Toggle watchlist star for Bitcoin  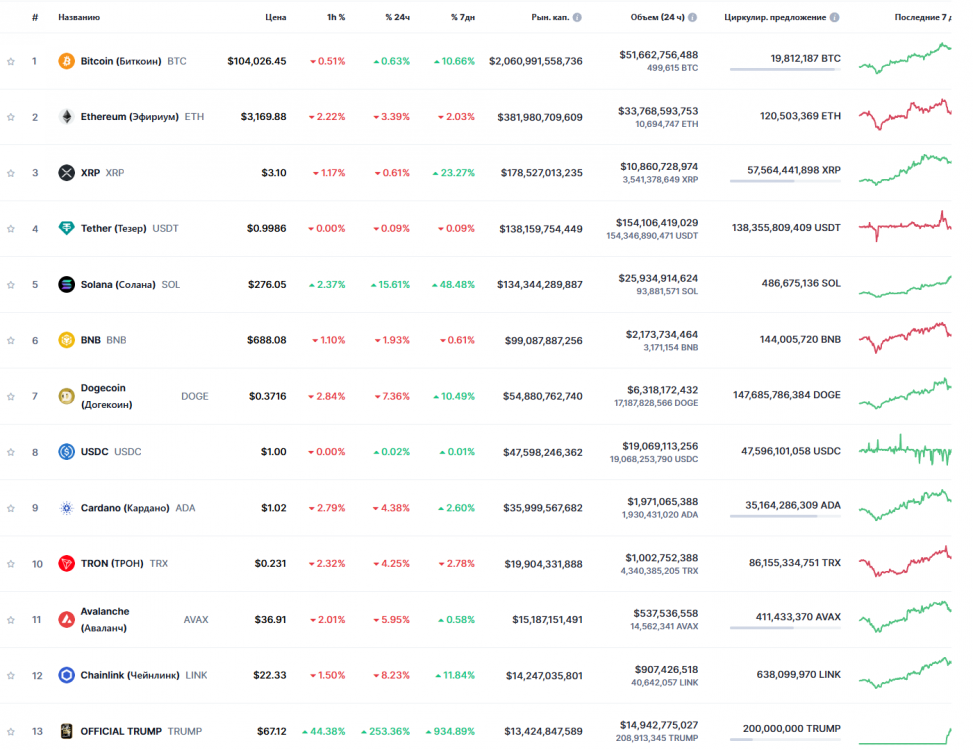[x=11, y=61]
